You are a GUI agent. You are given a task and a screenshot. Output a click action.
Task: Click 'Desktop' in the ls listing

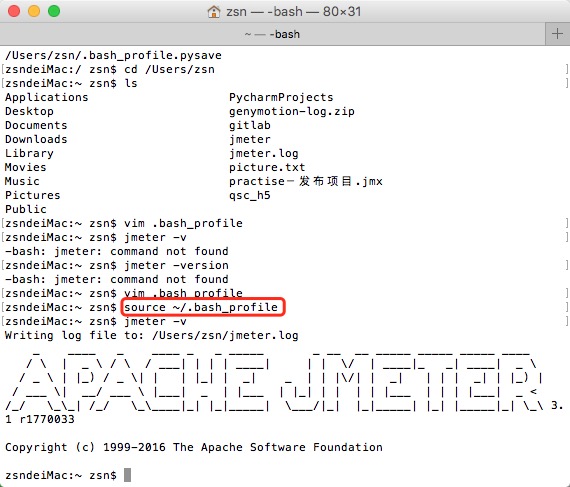click(x=29, y=111)
